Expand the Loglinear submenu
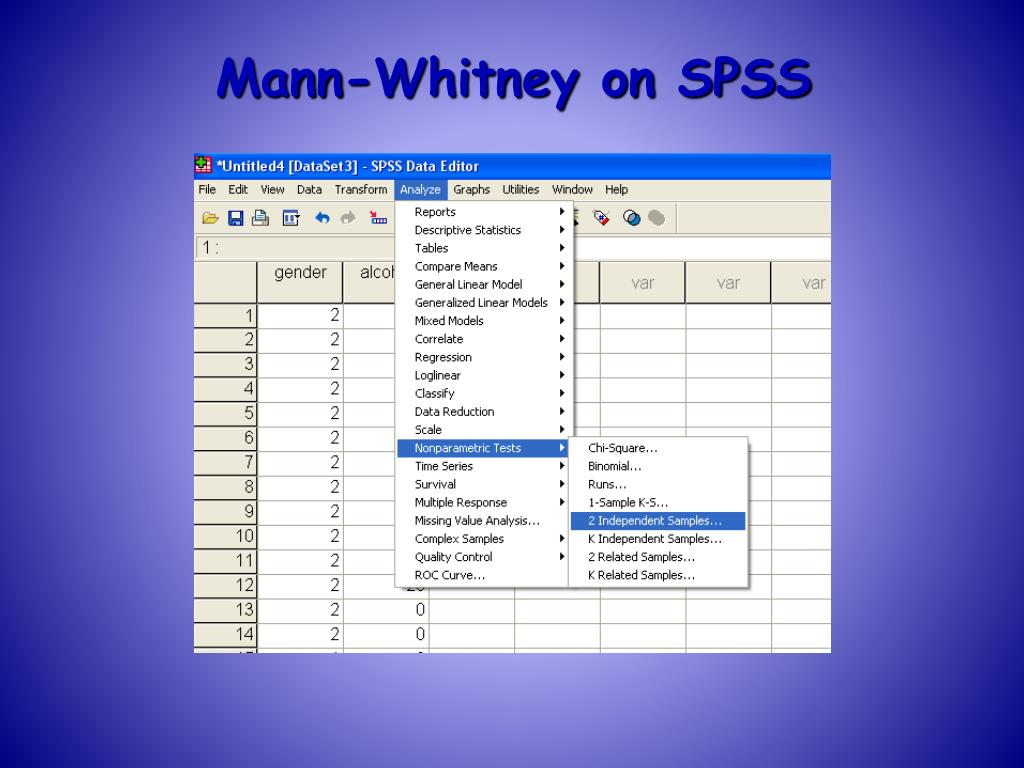This screenshot has width=1024, height=768. tap(484, 376)
